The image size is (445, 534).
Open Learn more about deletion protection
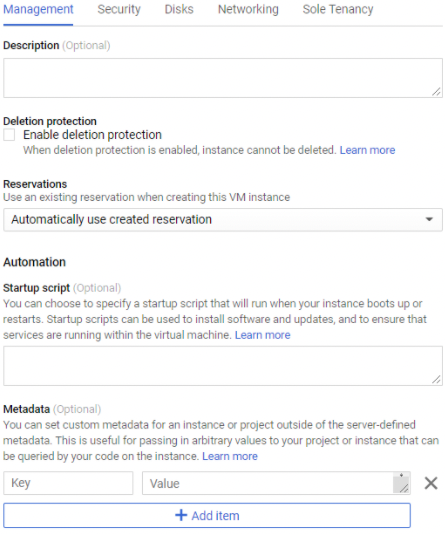pyautogui.click(x=367, y=150)
